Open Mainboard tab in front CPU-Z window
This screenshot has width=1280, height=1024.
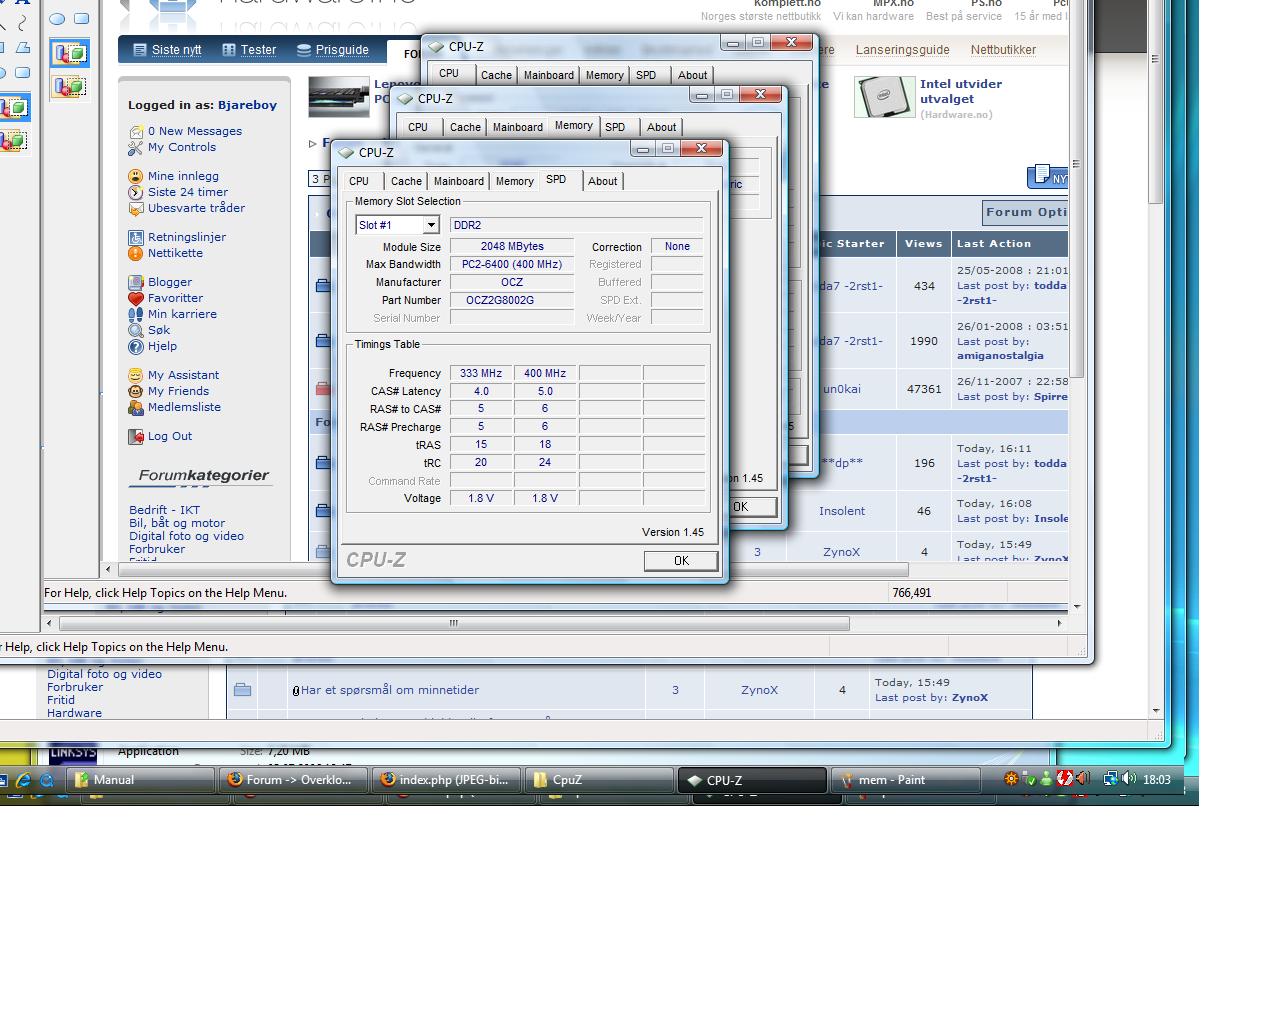pyautogui.click(x=459, y=181)
